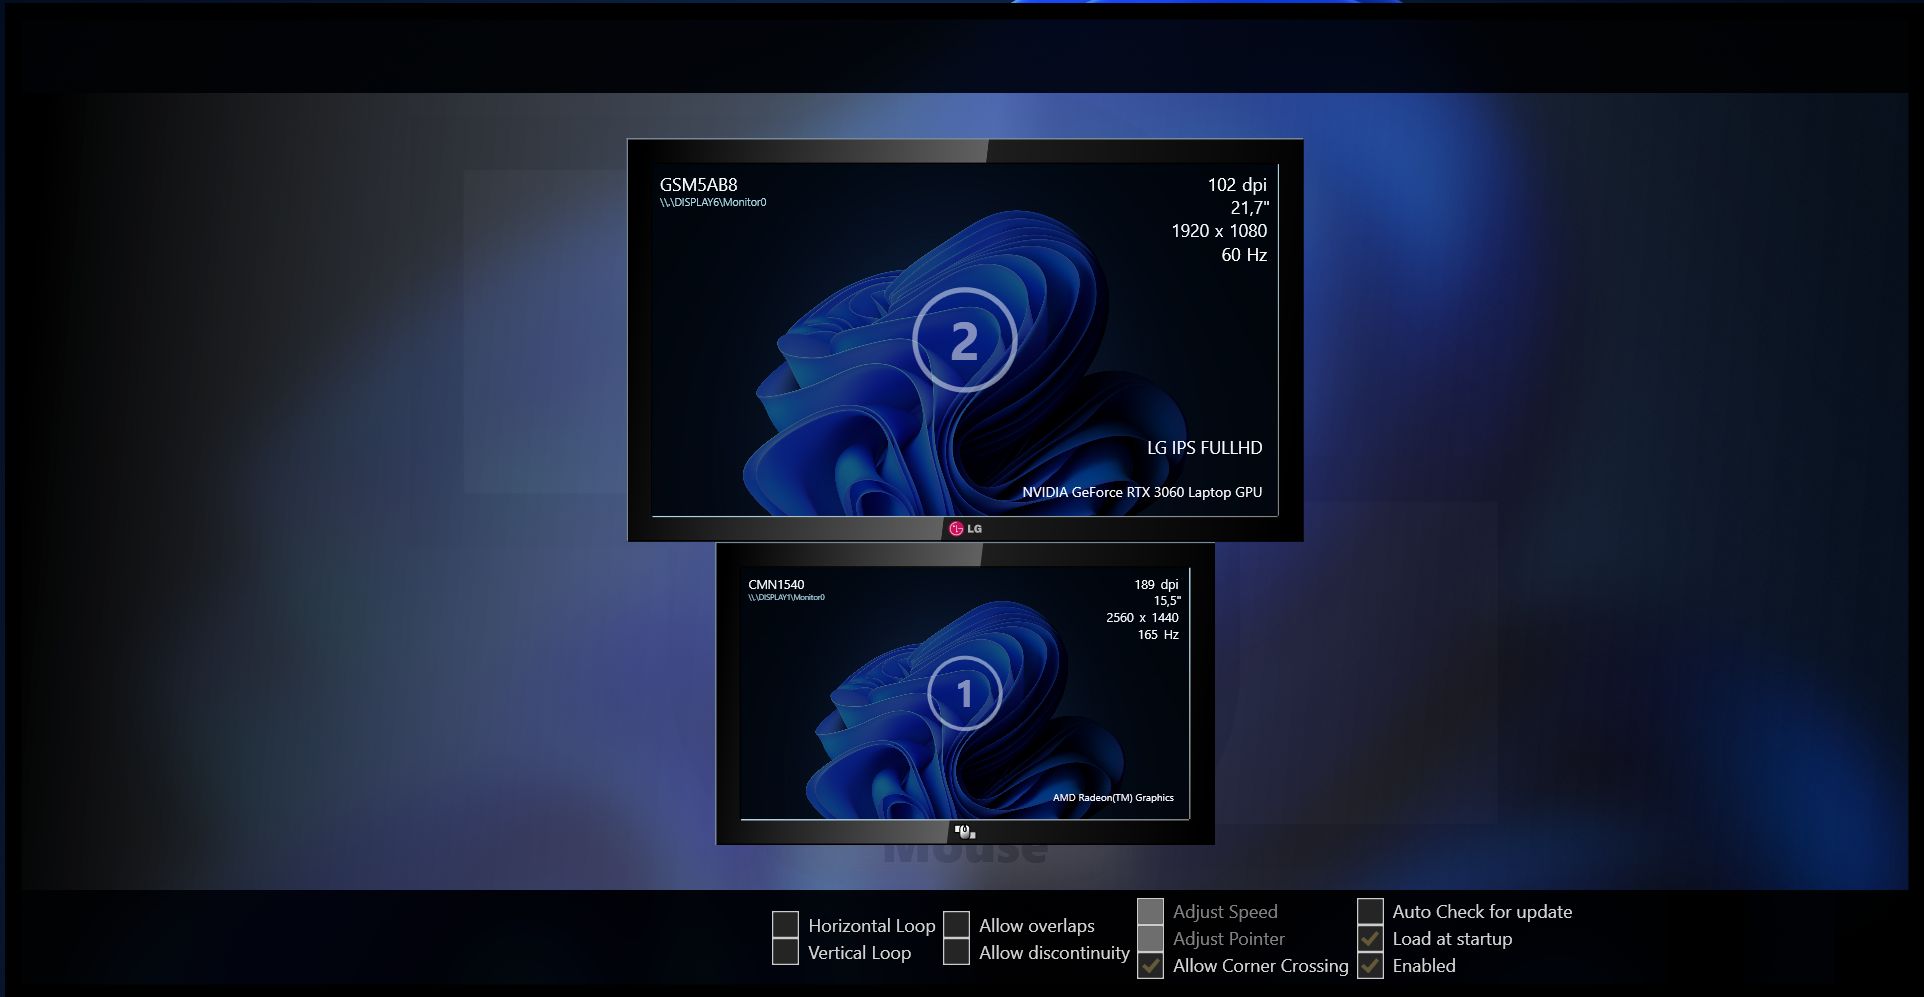1924x997 pixels.
Task: Select the circled "1" badge on the laptop monitor
Action: tap(966, 694)
